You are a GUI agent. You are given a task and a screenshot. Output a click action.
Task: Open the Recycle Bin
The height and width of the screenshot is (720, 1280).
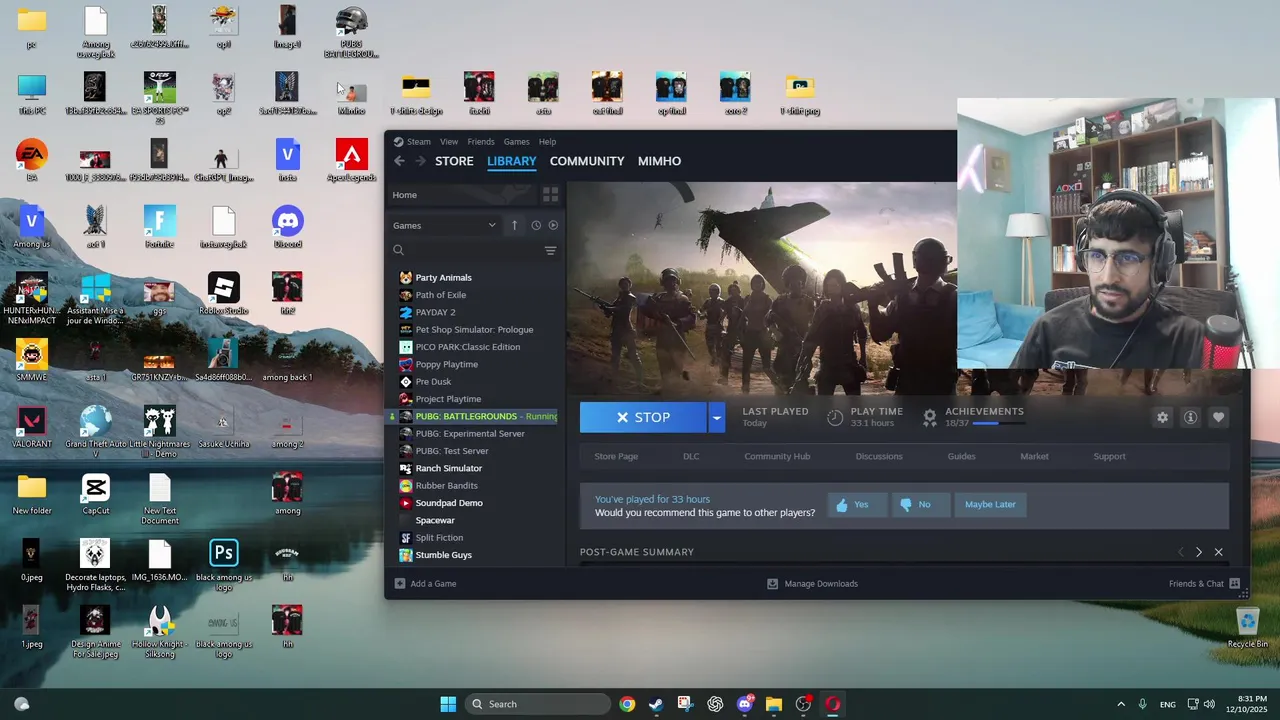1247,627
